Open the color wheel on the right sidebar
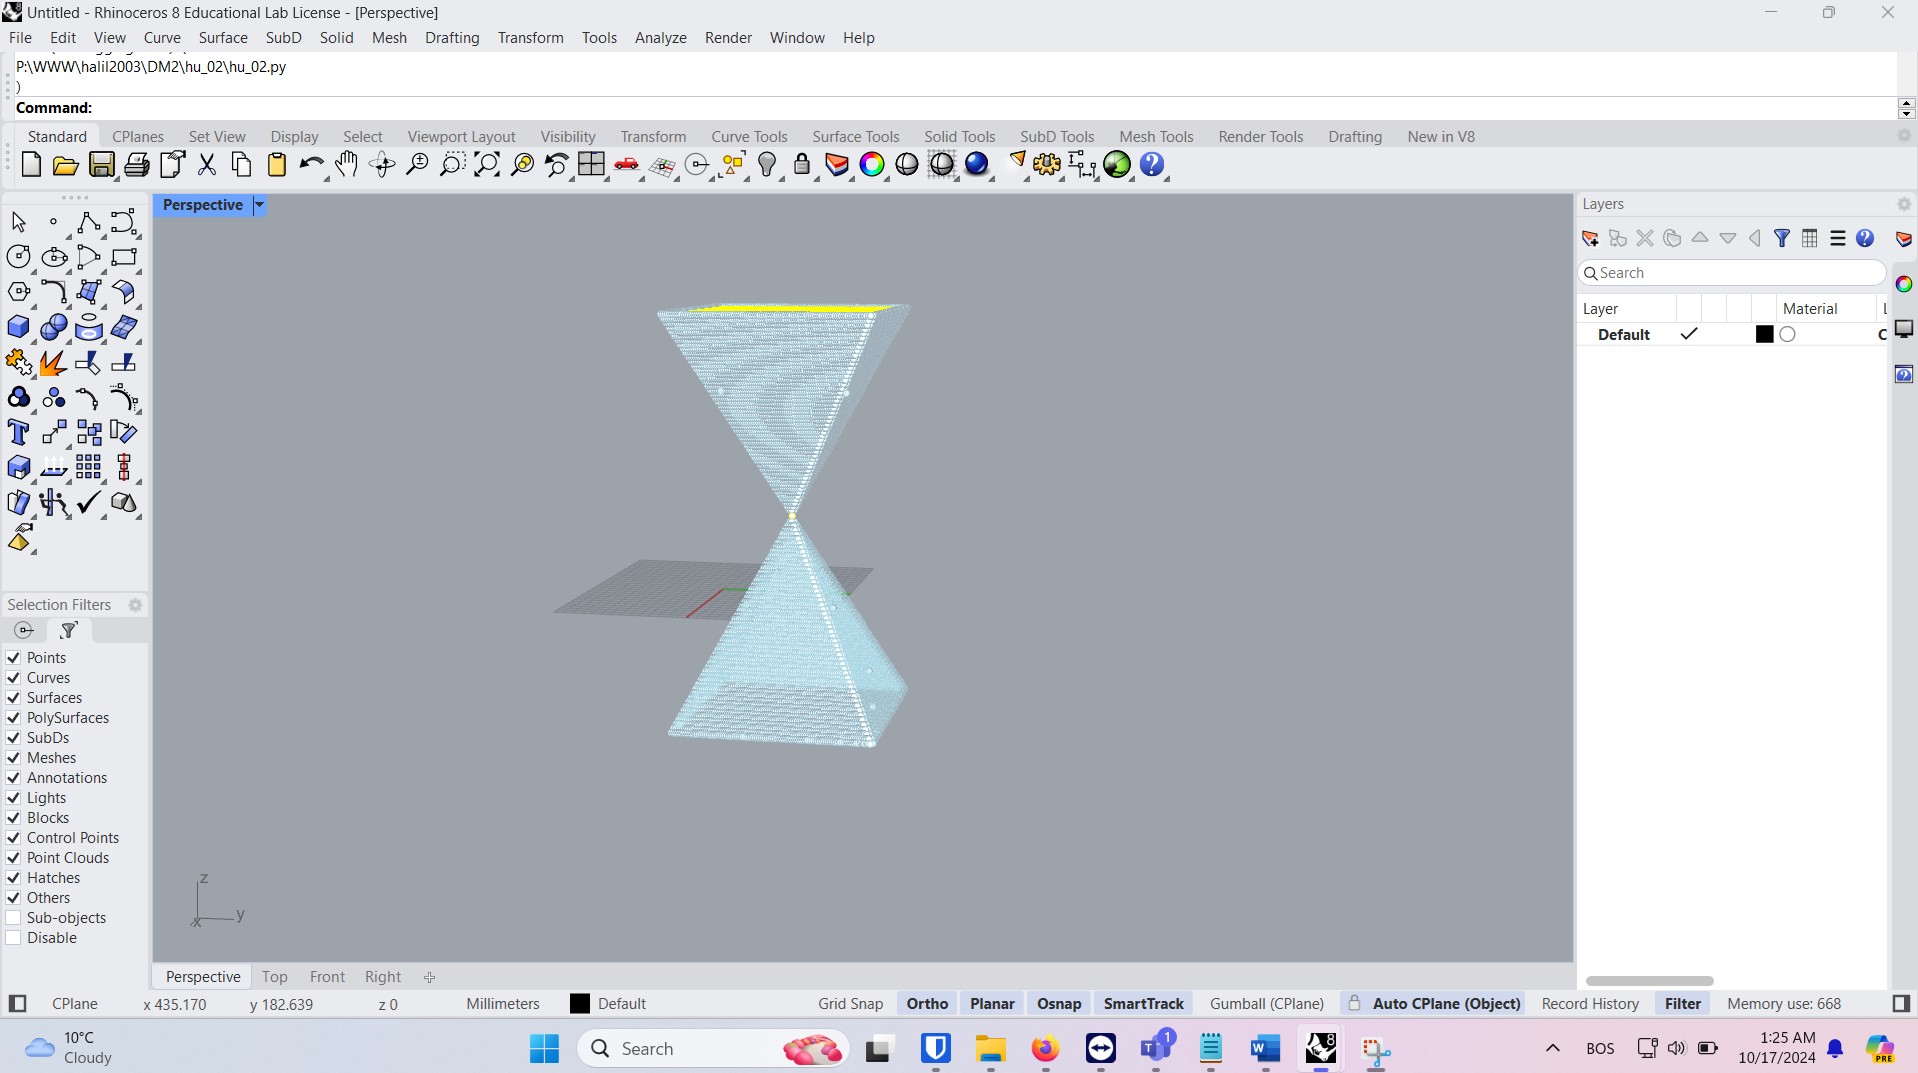 (x=1904, y=284)
